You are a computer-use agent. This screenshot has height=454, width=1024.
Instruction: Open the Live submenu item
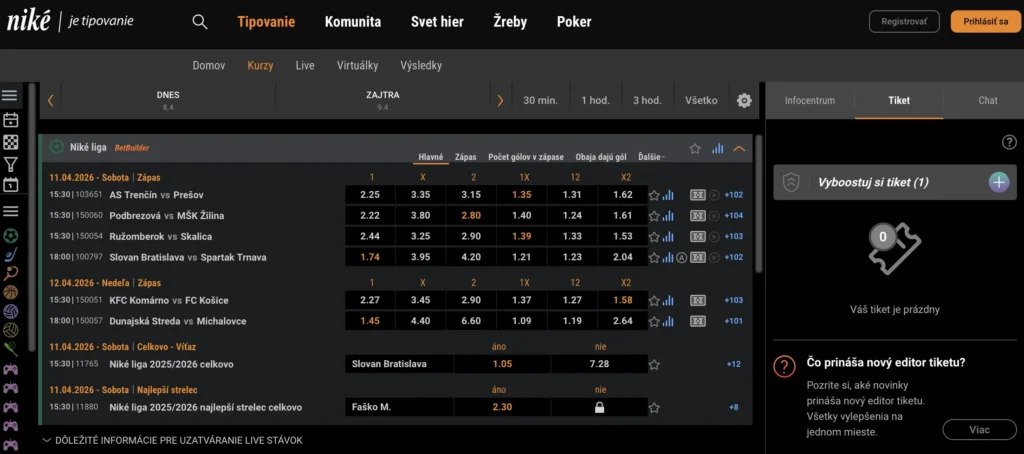point(305,65)
